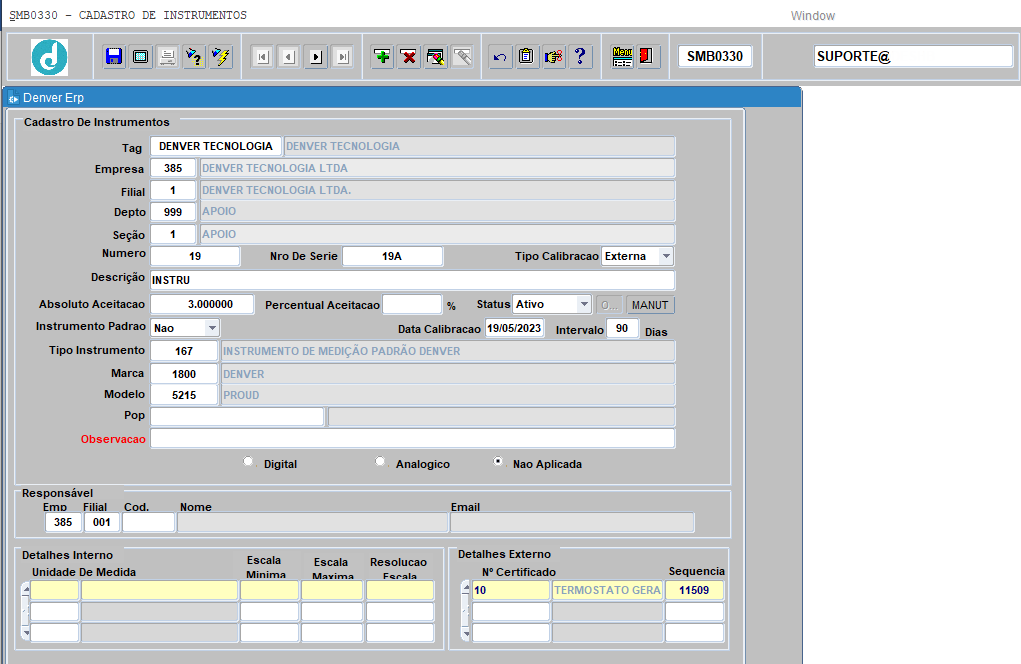Go to the next record arrow

pos(316,57)
